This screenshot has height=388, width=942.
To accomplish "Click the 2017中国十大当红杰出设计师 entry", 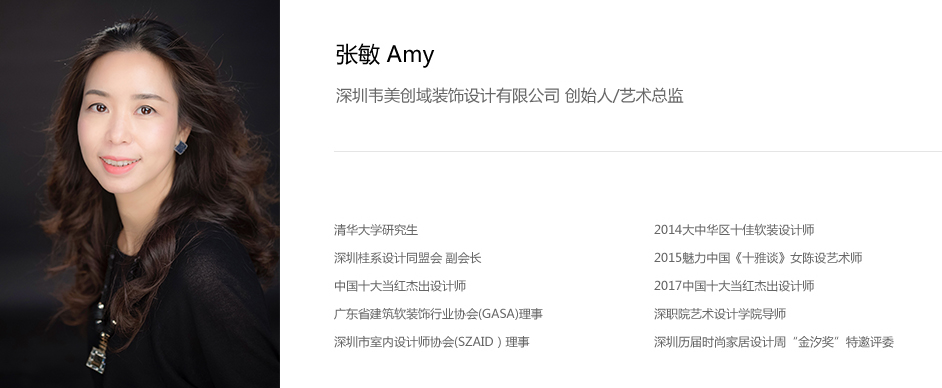I will 734,286.
